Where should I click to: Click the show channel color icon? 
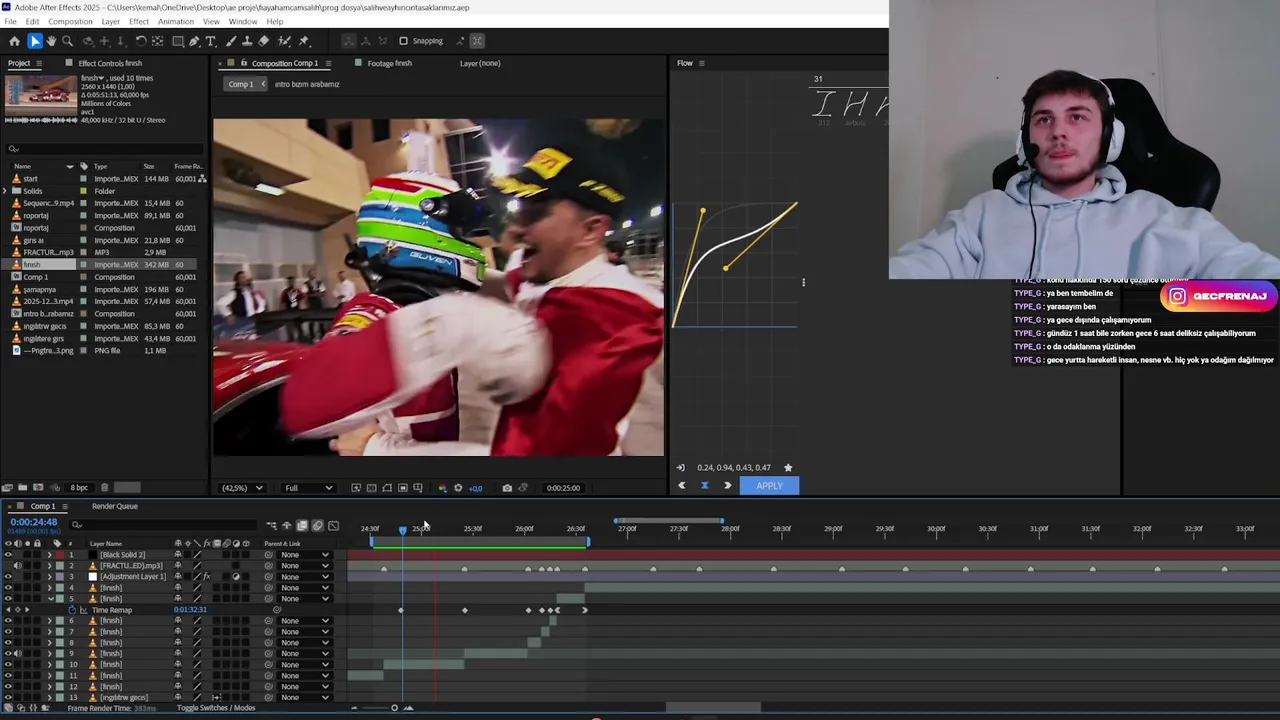click(x=442, y=488)
